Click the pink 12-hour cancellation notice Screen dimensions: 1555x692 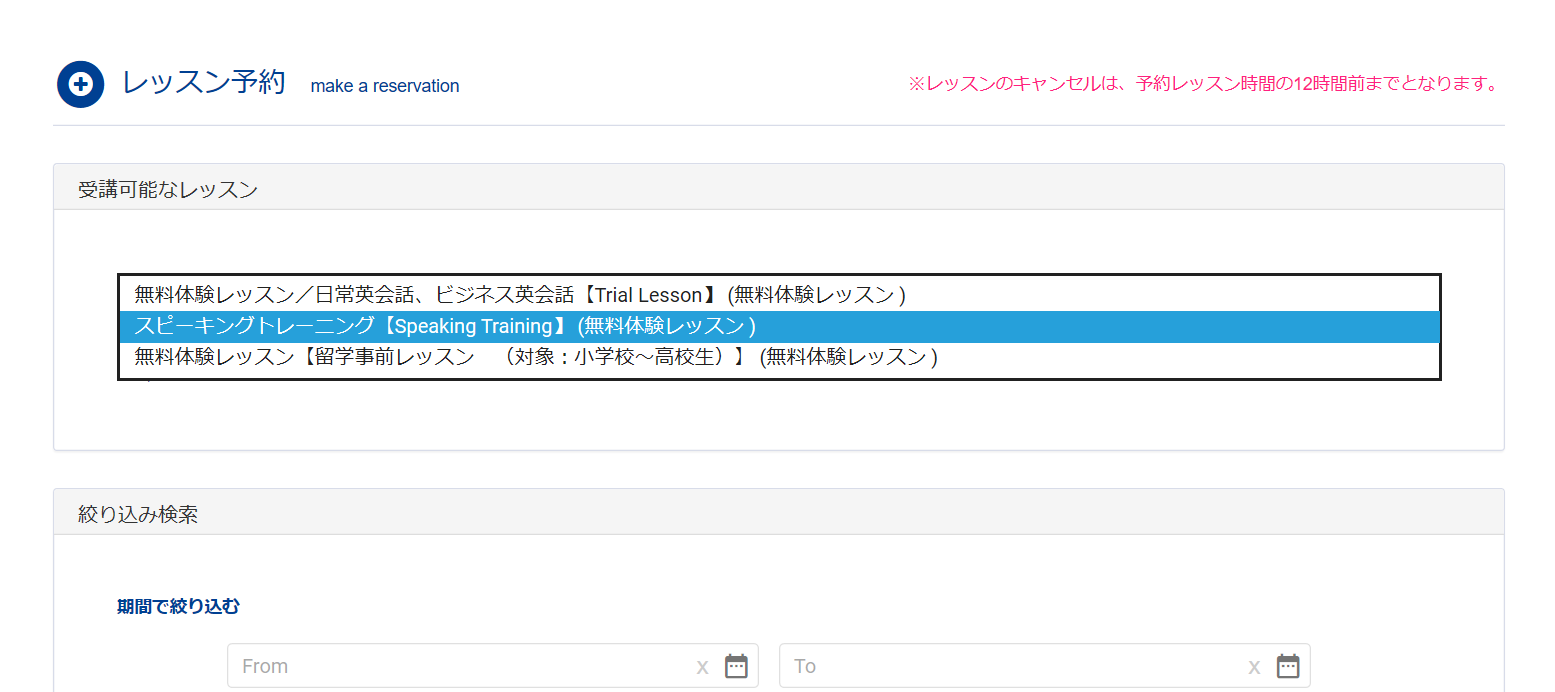(x=1204, y=84)
